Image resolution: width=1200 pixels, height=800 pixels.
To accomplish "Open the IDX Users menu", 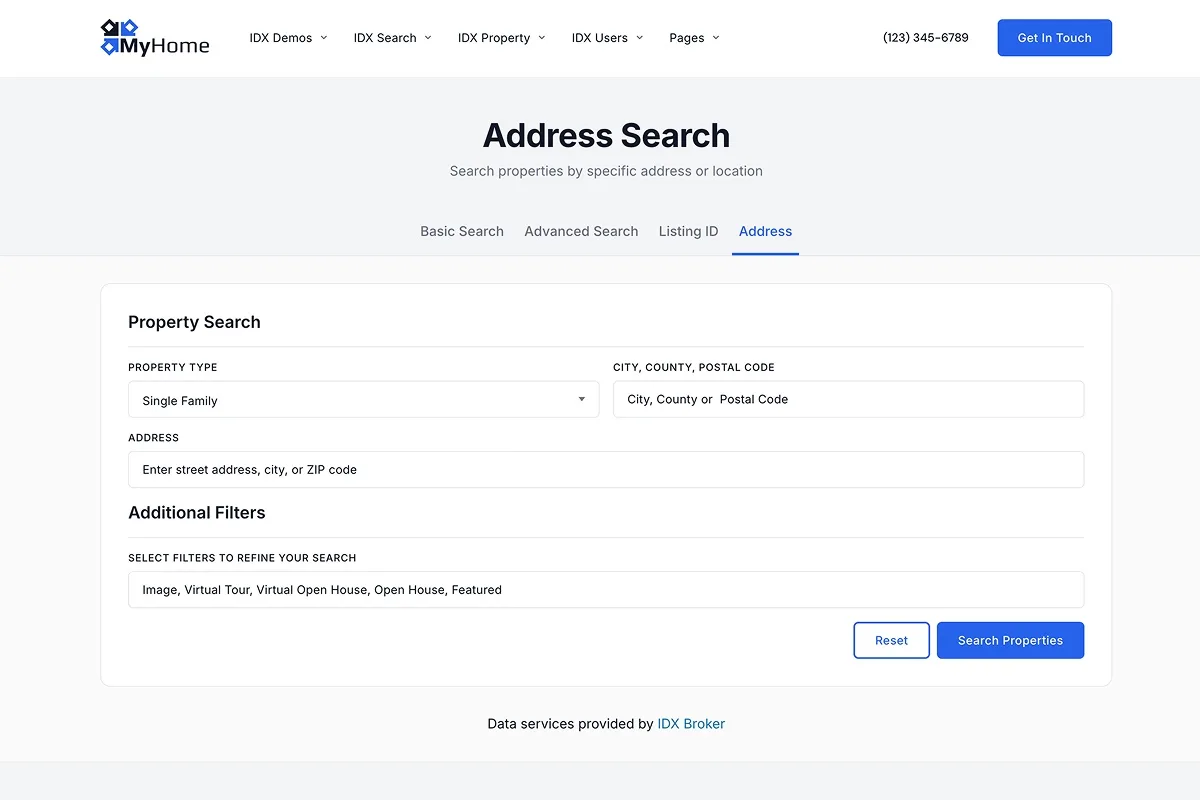I will (x=607, y=38).
